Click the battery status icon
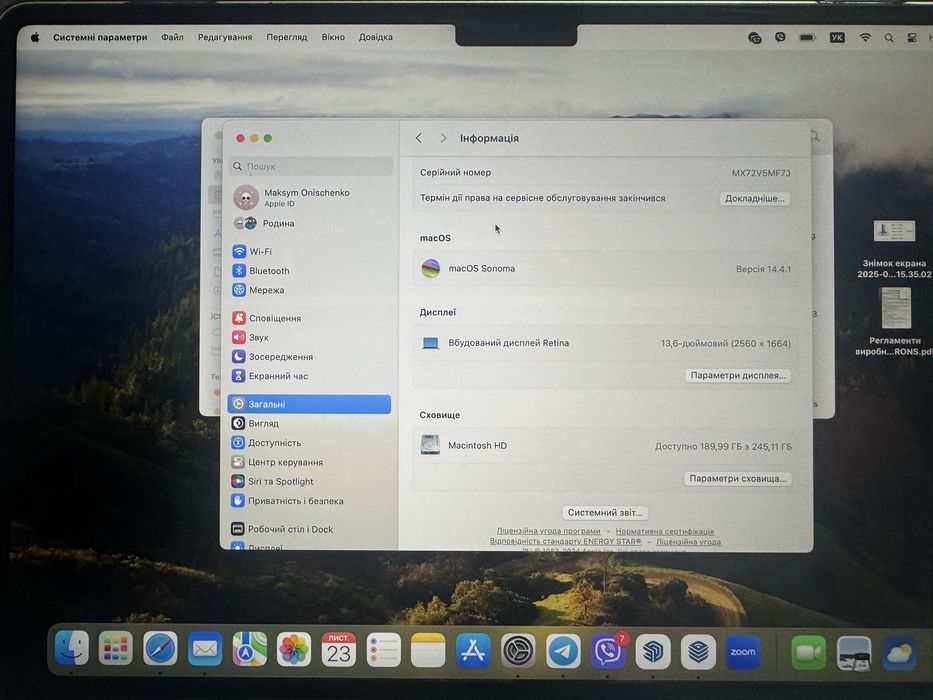The image size is (933, 700). (x=807, y=38)
